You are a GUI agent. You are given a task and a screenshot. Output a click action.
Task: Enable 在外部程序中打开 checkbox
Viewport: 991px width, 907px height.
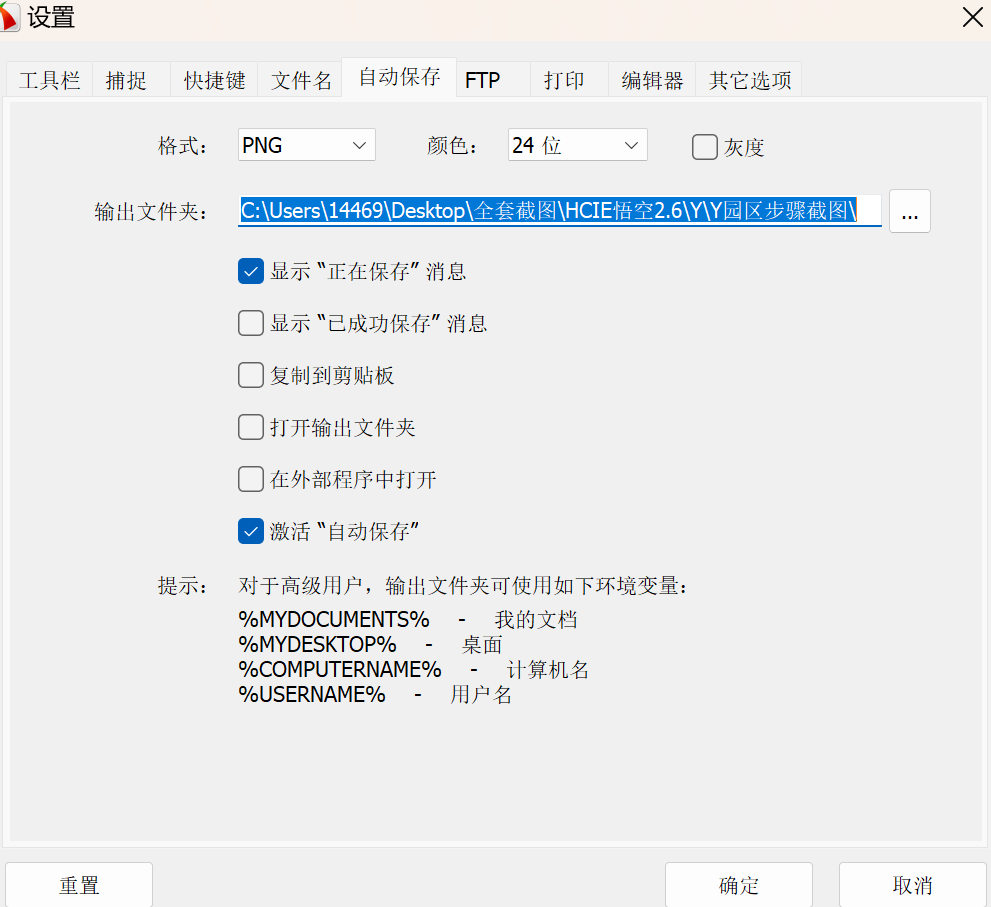[x=251, y=478]
